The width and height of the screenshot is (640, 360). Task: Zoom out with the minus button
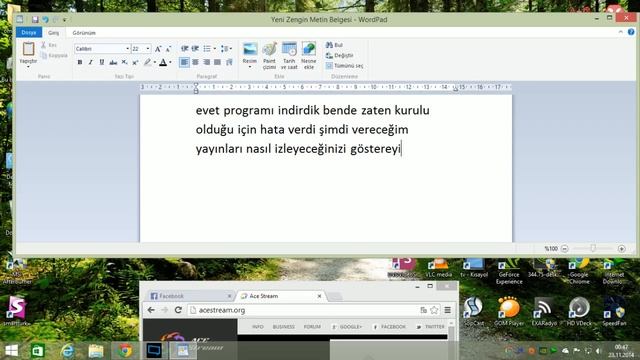click(564, 249)
